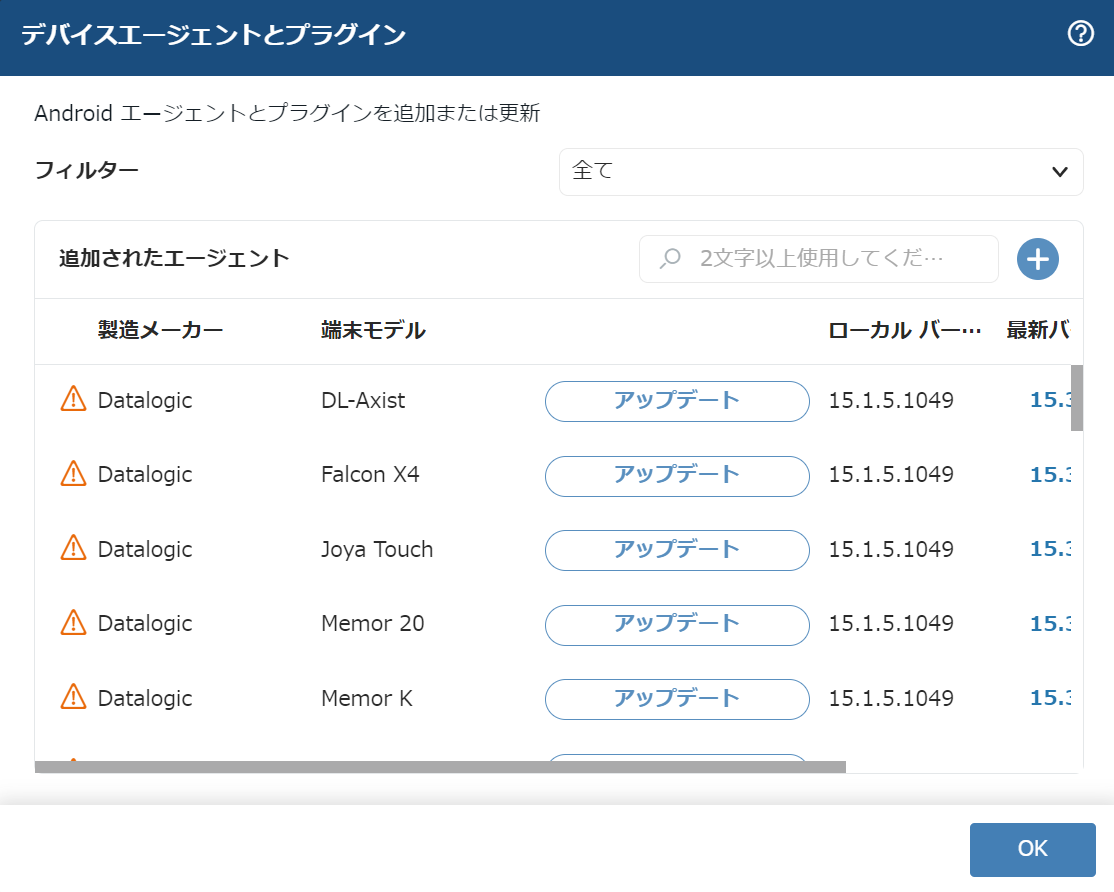Screen dimensions: 1114x892
Task: Click アップデート button for Joya Touch
Action: (x=677, y=550)
